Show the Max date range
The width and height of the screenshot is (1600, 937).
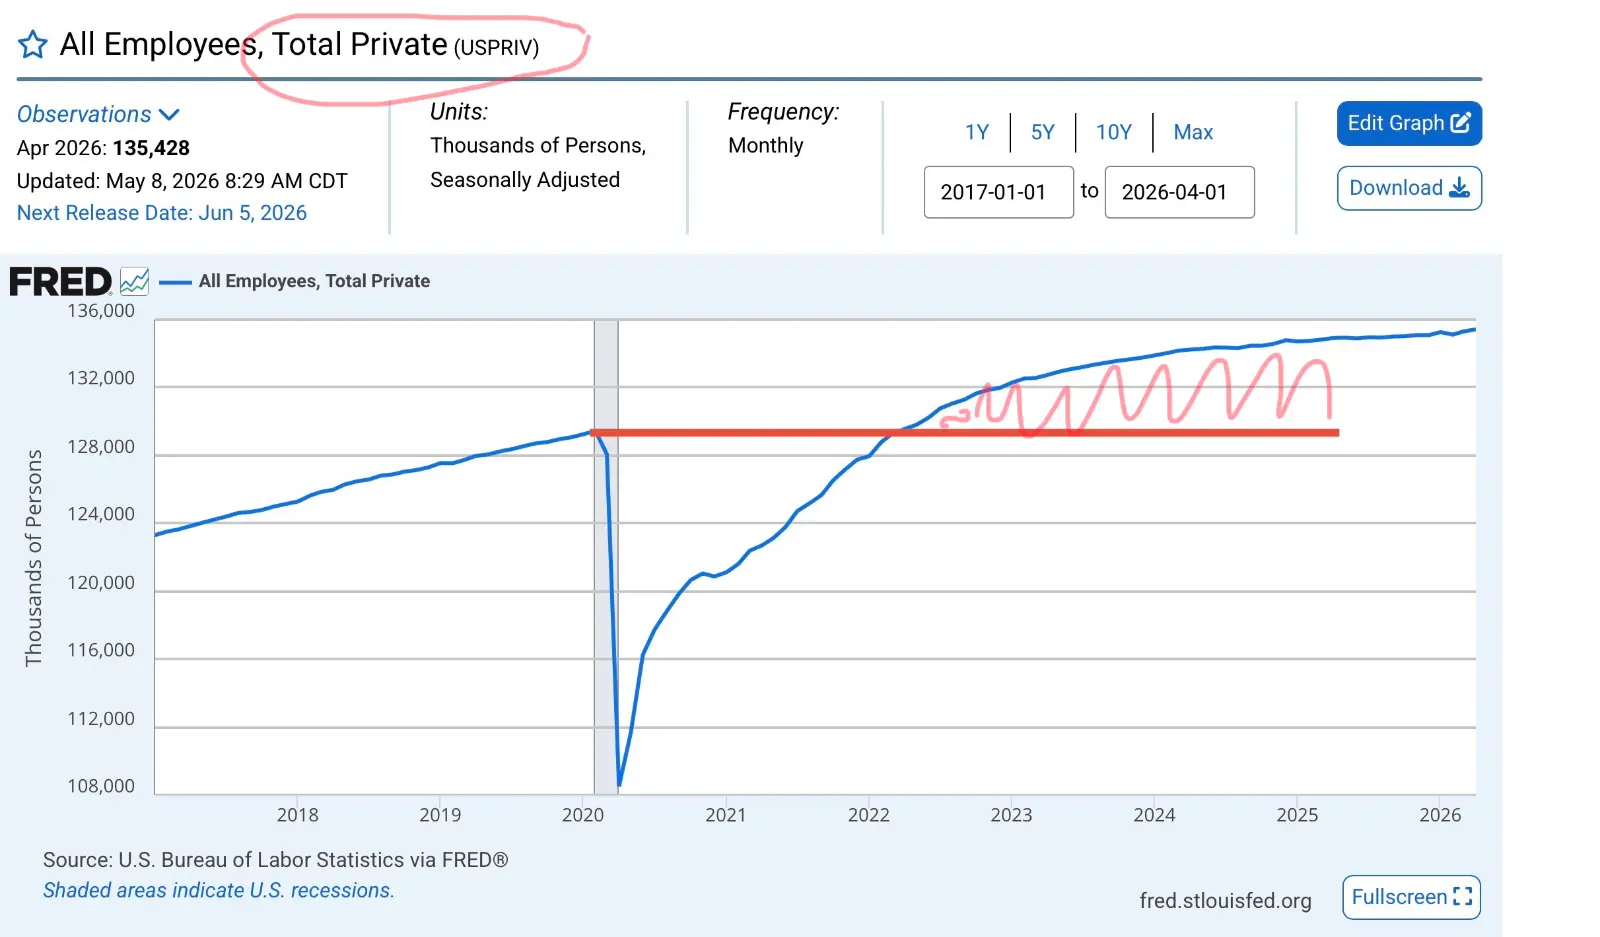click(x=1193, y=132)
